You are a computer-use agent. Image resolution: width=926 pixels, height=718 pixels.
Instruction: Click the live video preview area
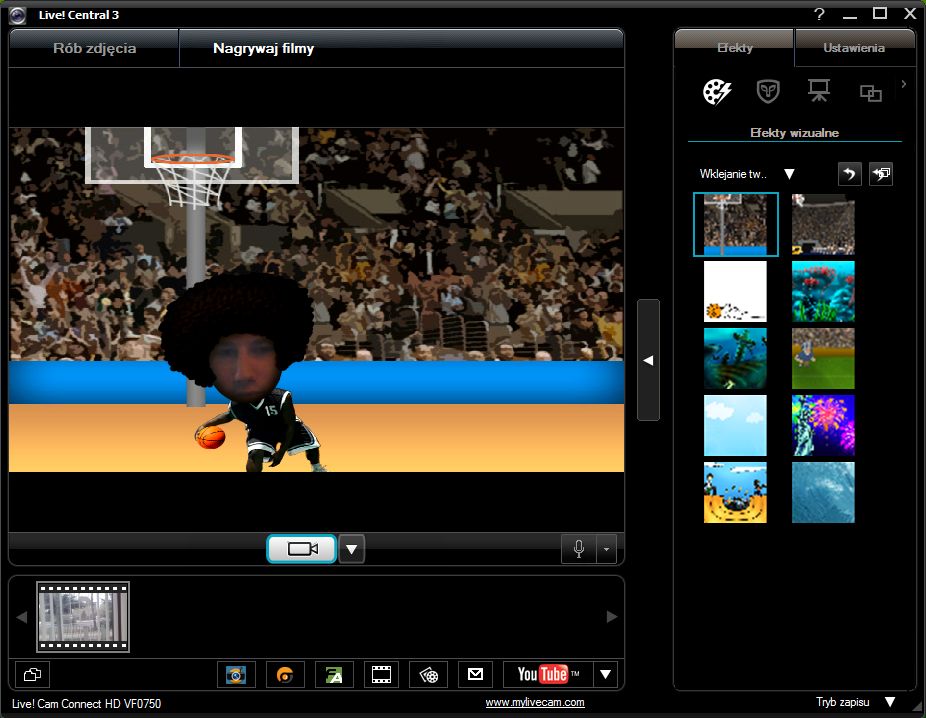(317, 299)
